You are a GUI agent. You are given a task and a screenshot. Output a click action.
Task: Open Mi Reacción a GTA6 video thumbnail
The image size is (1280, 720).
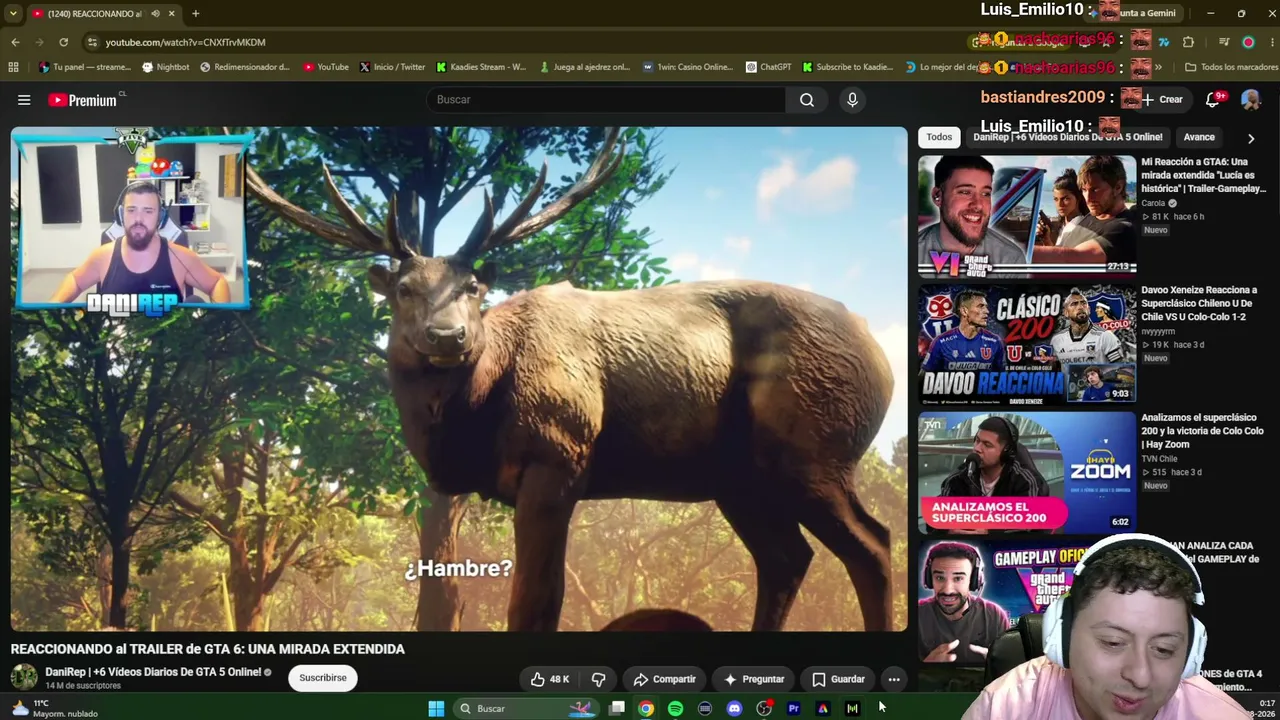pyautogui.click(x=1027, y=216)
